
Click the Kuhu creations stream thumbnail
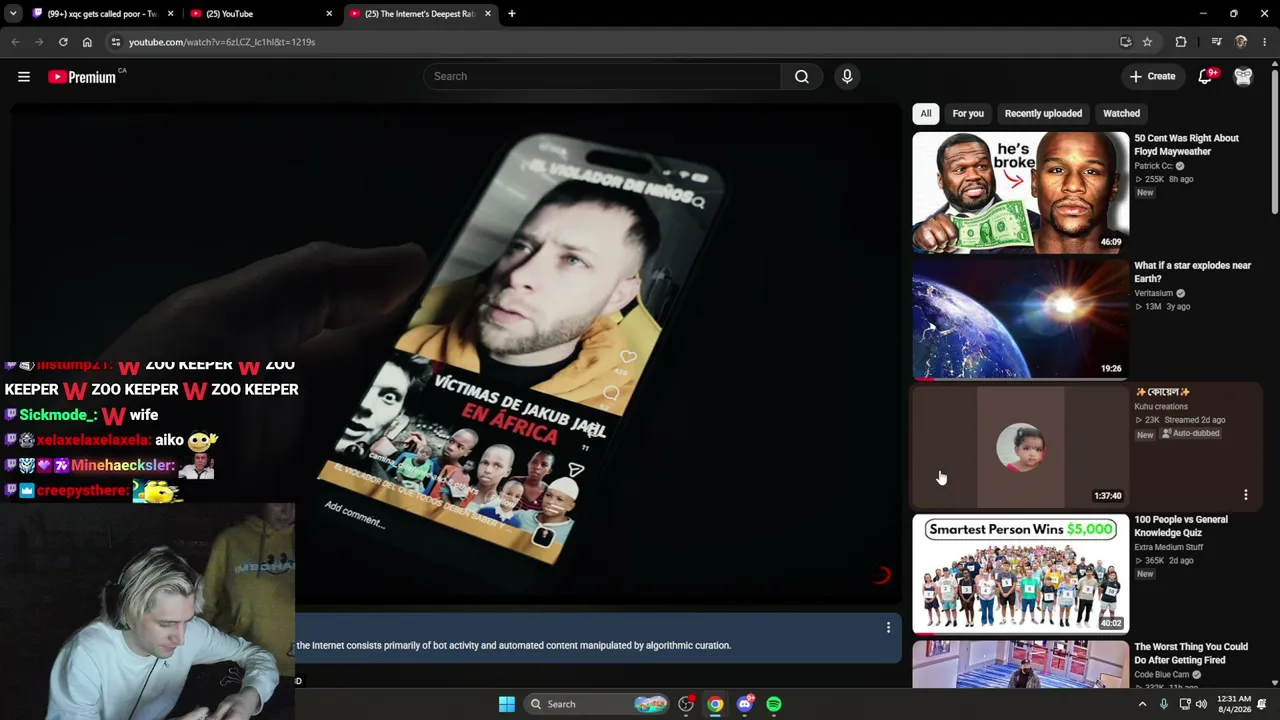coord(1020,446)
